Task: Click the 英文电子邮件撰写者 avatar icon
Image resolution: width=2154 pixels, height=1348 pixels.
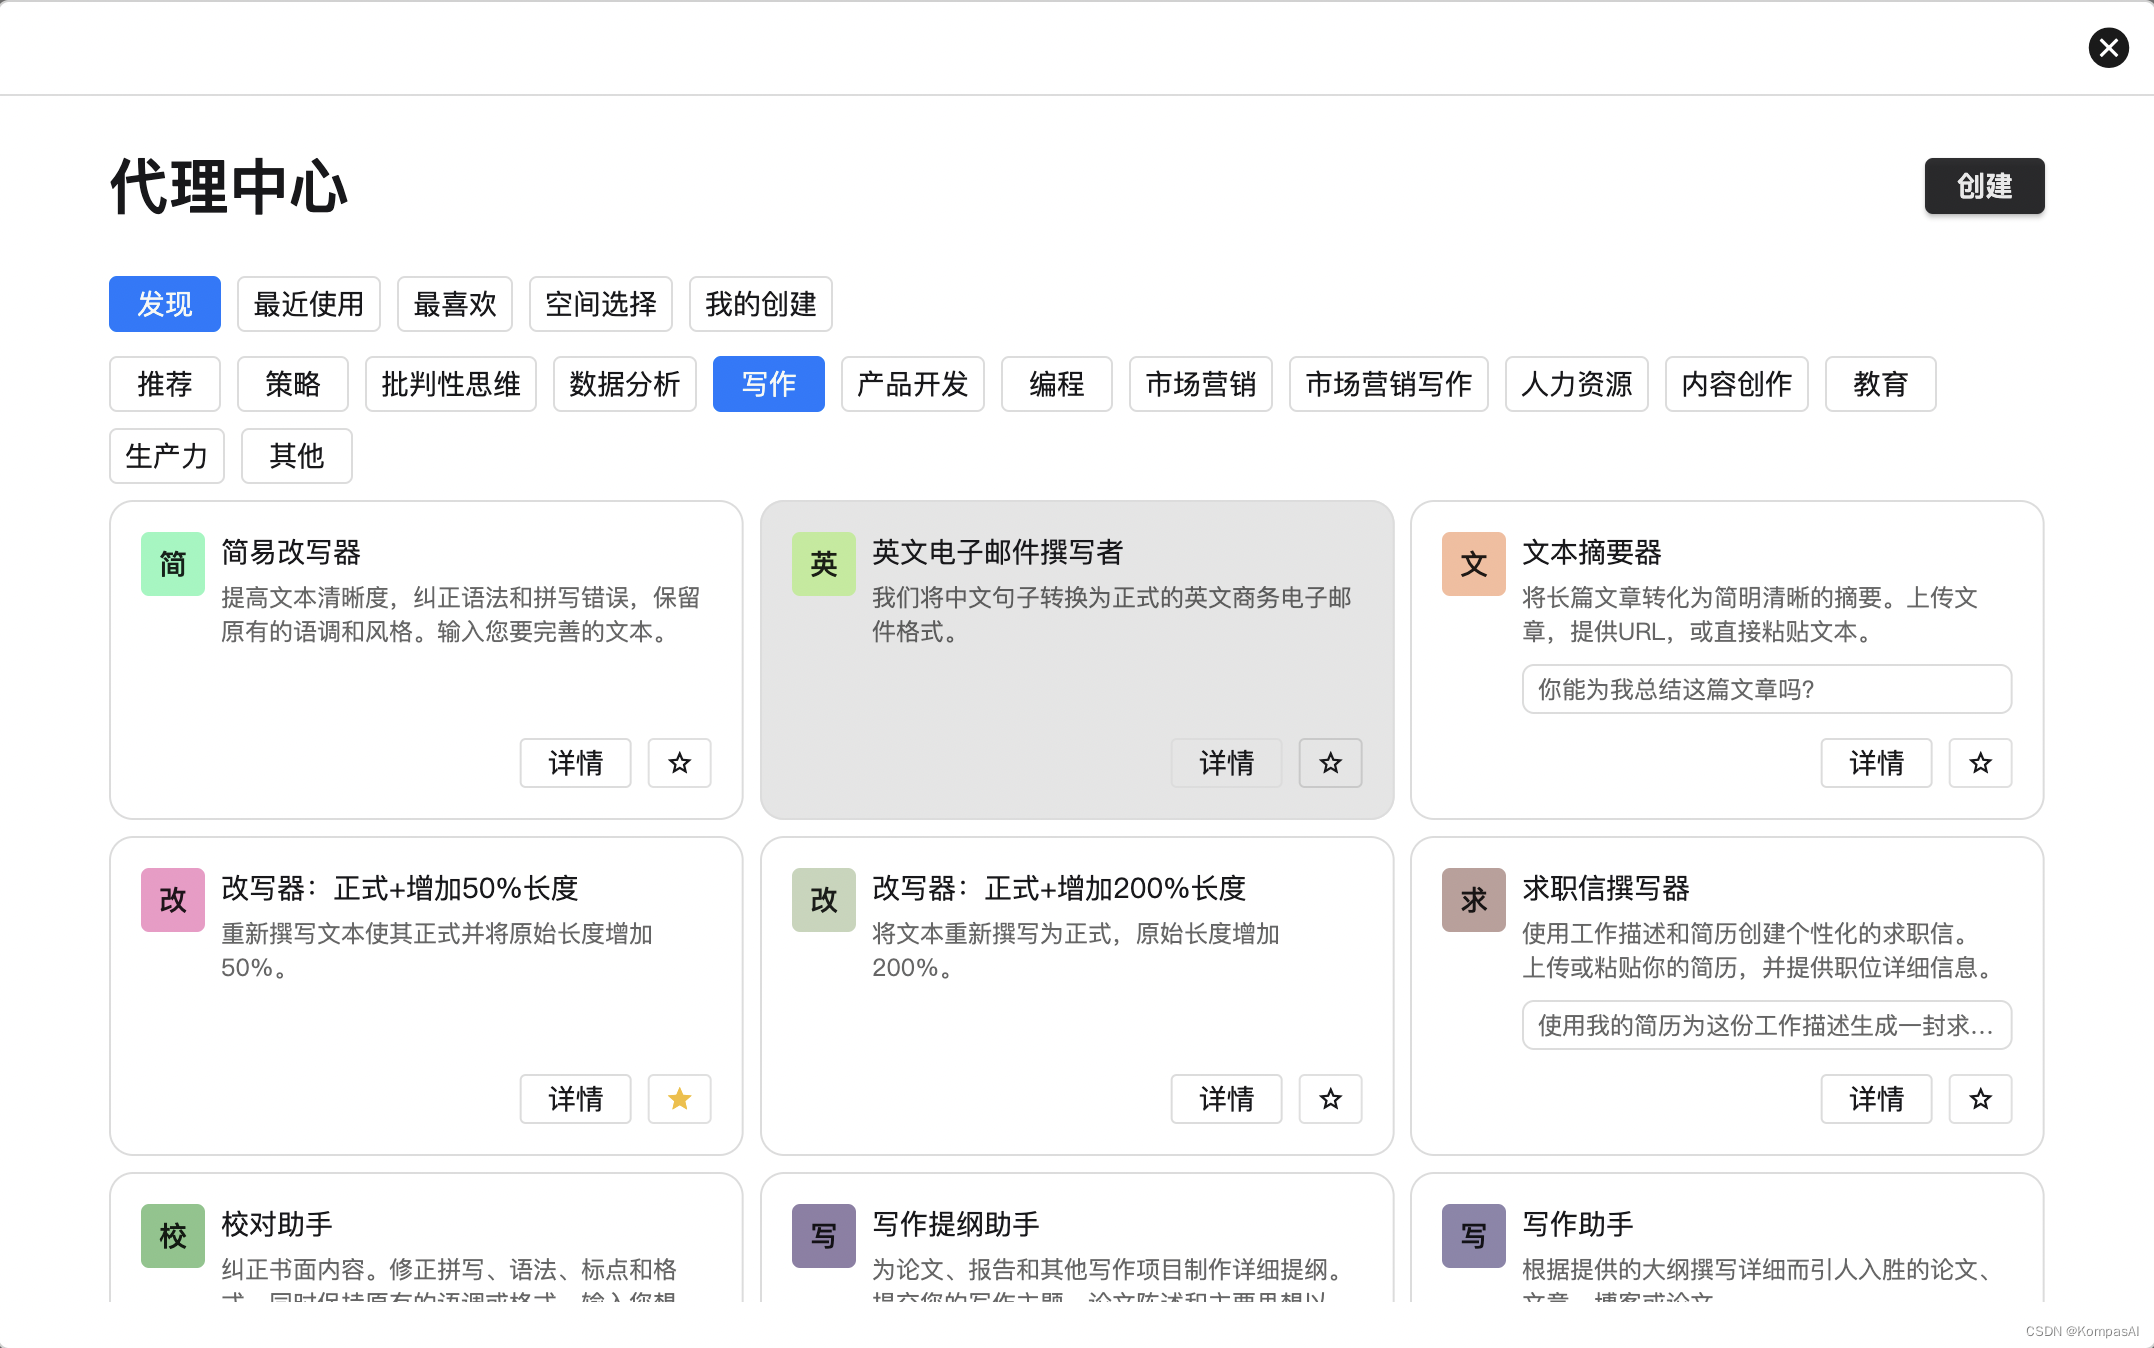Action: point(823,564)
